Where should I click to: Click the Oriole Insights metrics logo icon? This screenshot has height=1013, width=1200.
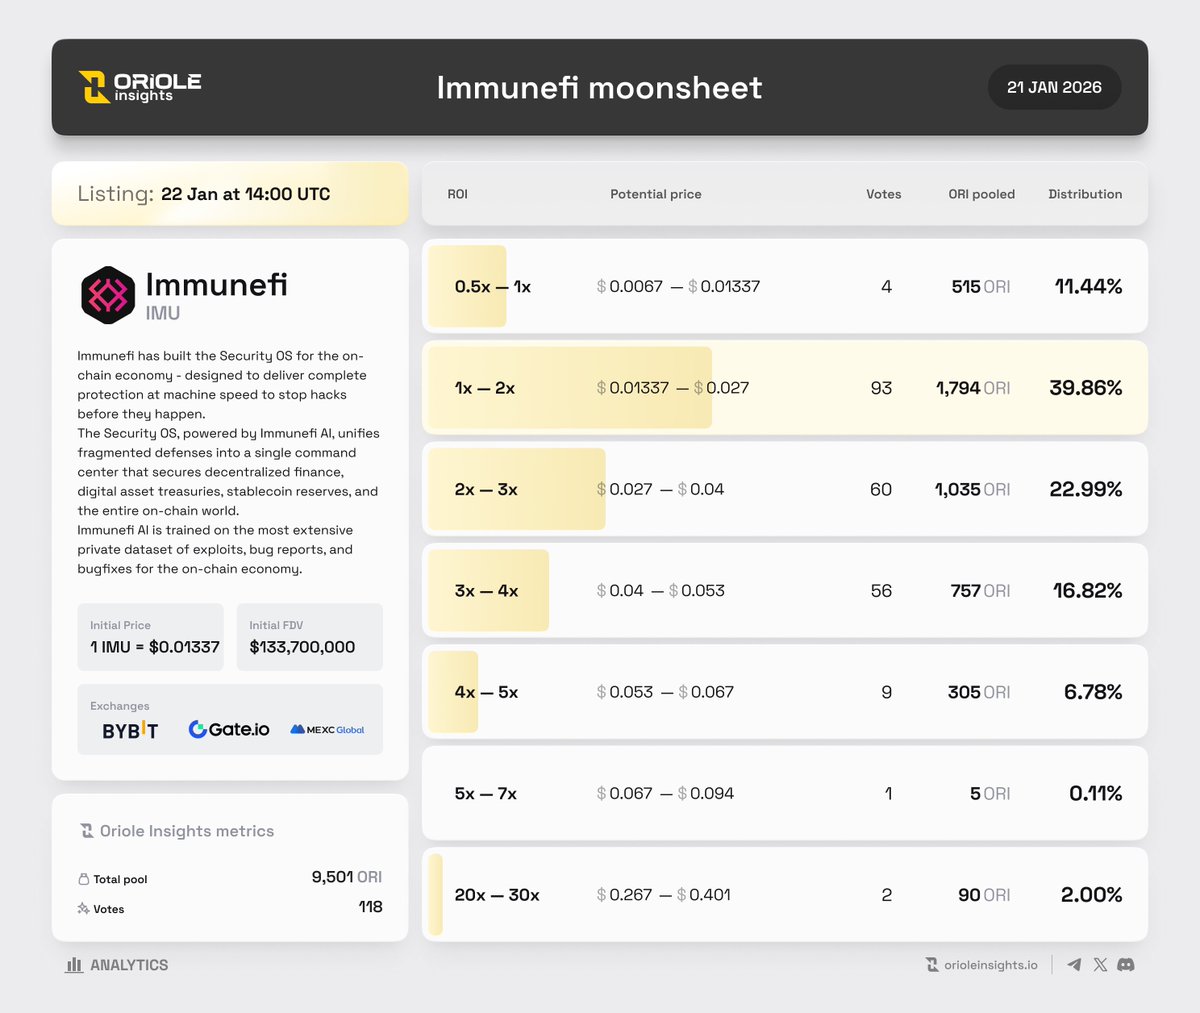[87, 831]
